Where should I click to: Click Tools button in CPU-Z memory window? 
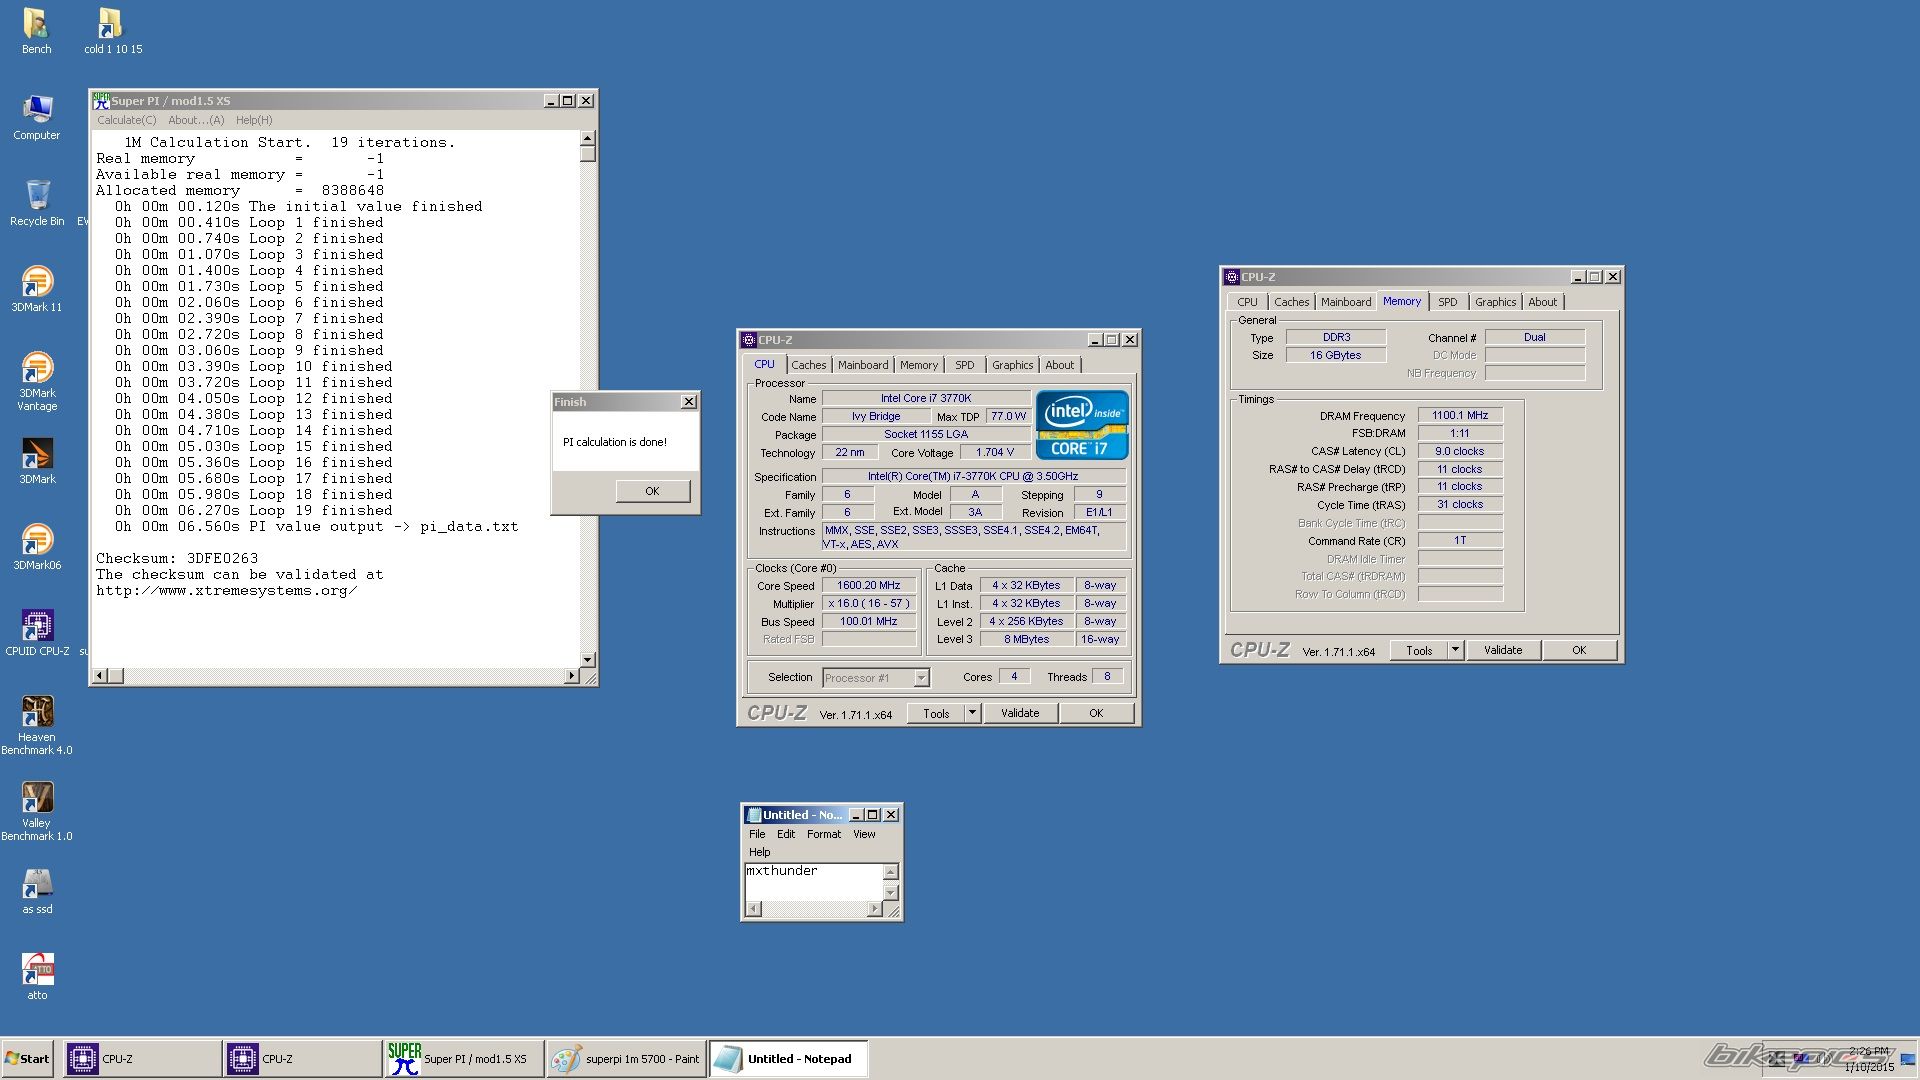click(x=1419, y=650)
